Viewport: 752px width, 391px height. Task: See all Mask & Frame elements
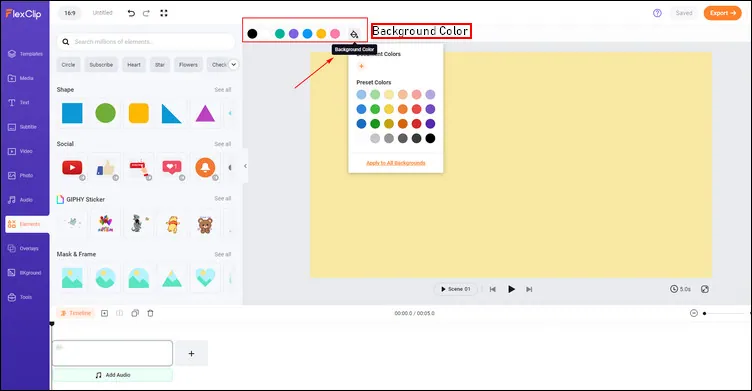223,254
